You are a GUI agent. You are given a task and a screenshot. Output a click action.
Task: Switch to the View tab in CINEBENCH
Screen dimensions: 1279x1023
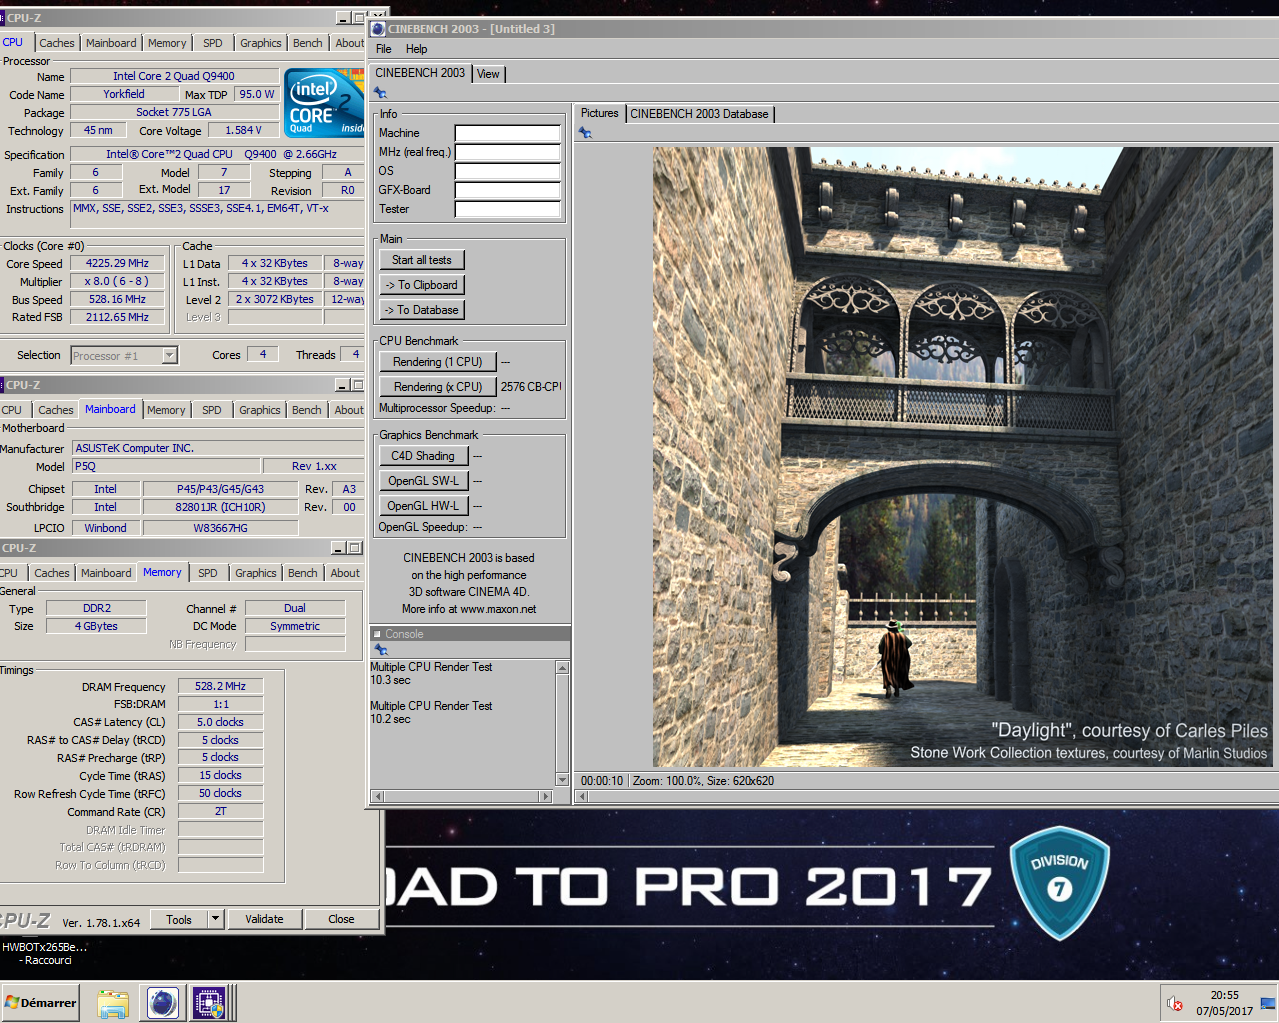point(488,74)
